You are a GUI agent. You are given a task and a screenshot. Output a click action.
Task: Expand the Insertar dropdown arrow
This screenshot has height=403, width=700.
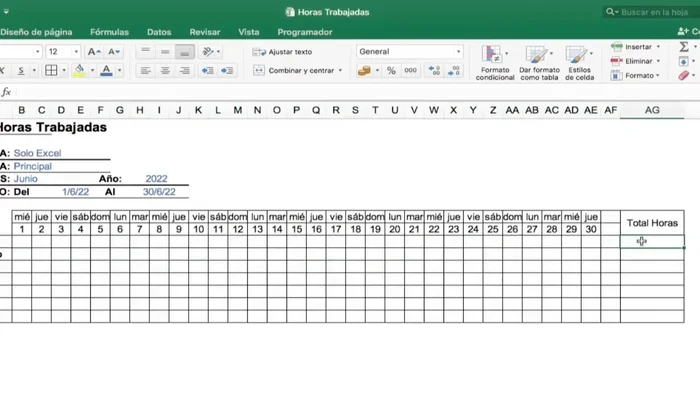click(658, 46)
